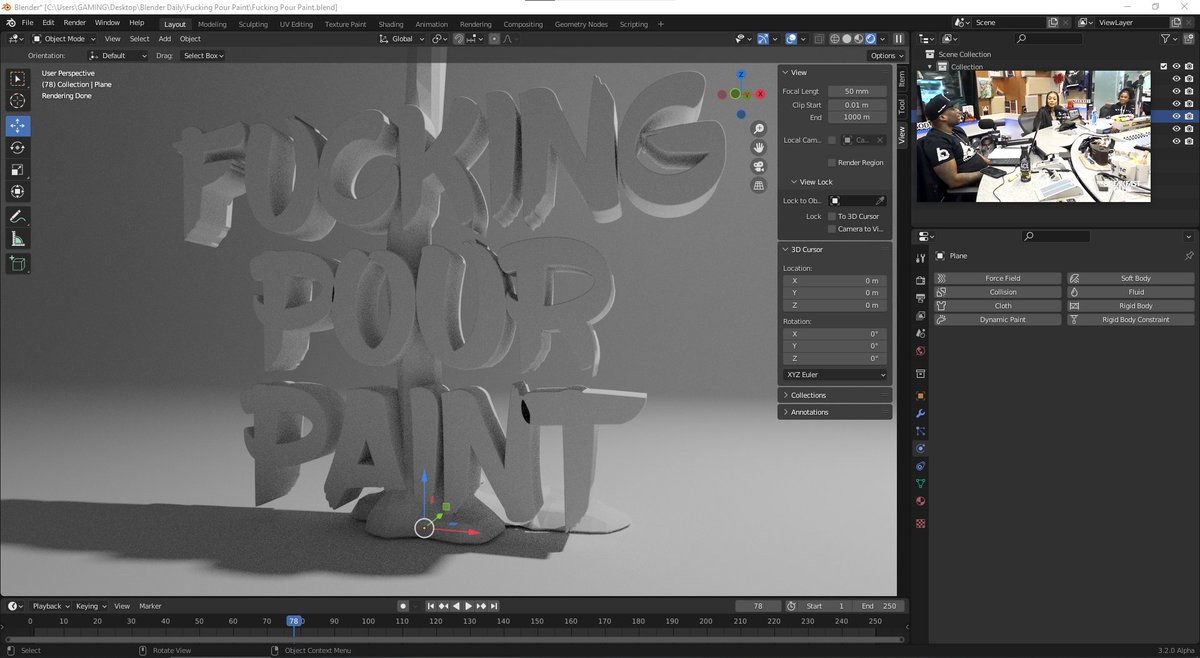Toggle proportional editing in viewport header
1200x658 pixels.
coord(493,39)
